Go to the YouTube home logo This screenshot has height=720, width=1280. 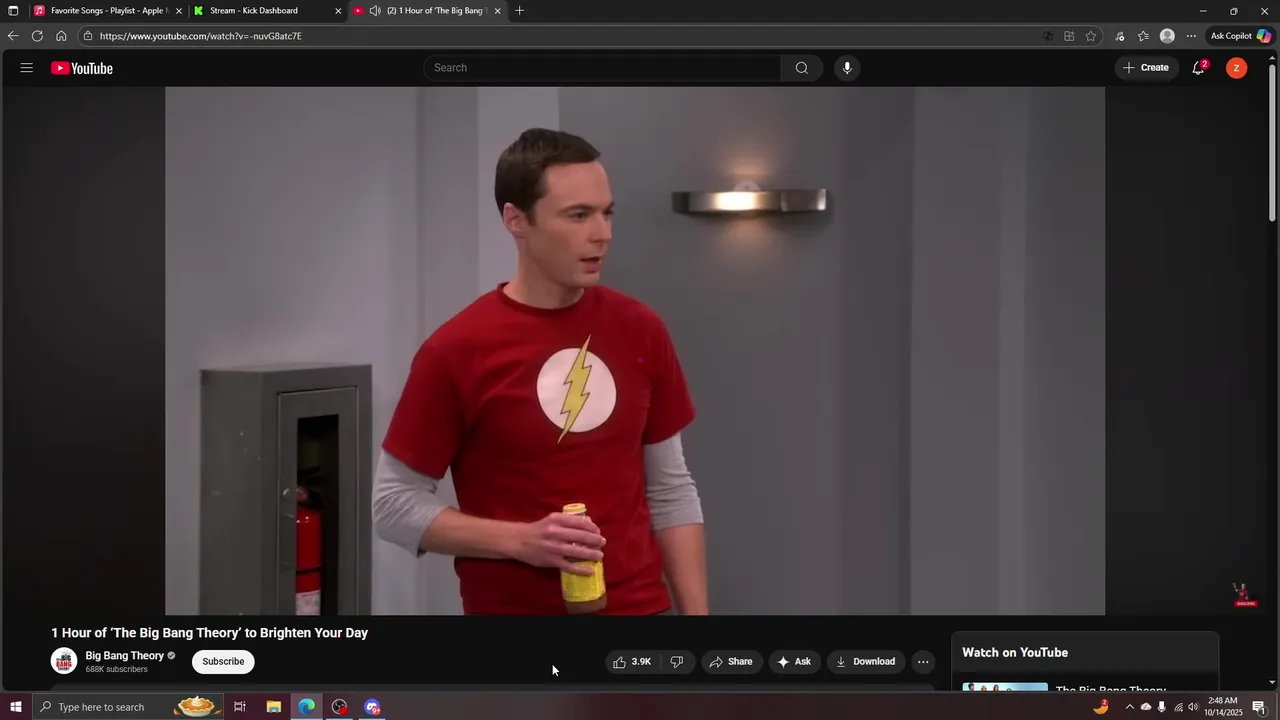tap(82, 68)
